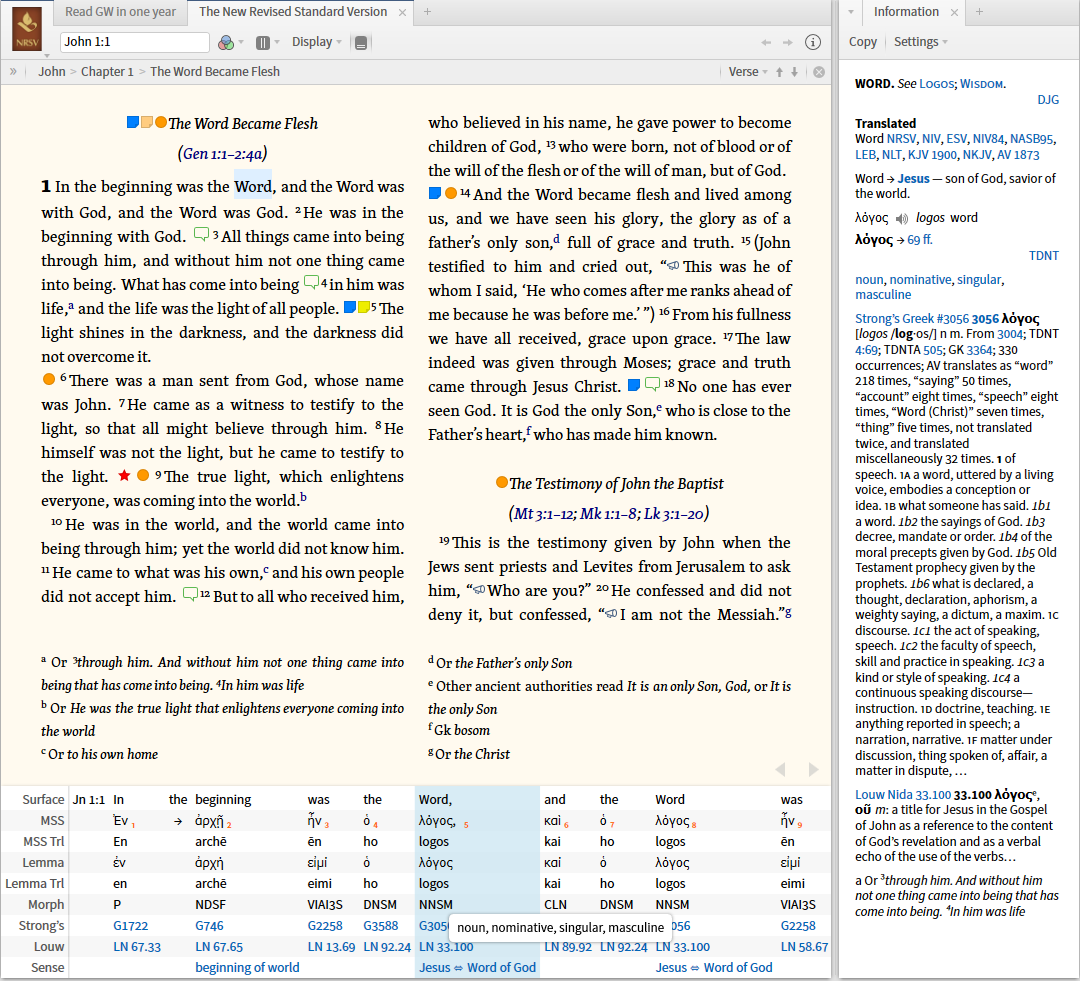This screenshot has height=981, width=1080.
Task: Click Strong's number G1722 in interlinear
Action: click(x=130, y=926)
